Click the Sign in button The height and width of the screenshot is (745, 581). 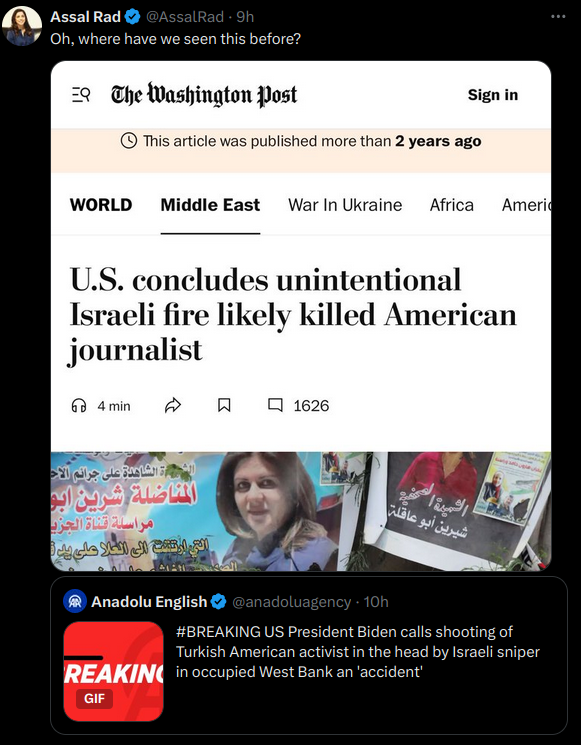click(493, 95)
